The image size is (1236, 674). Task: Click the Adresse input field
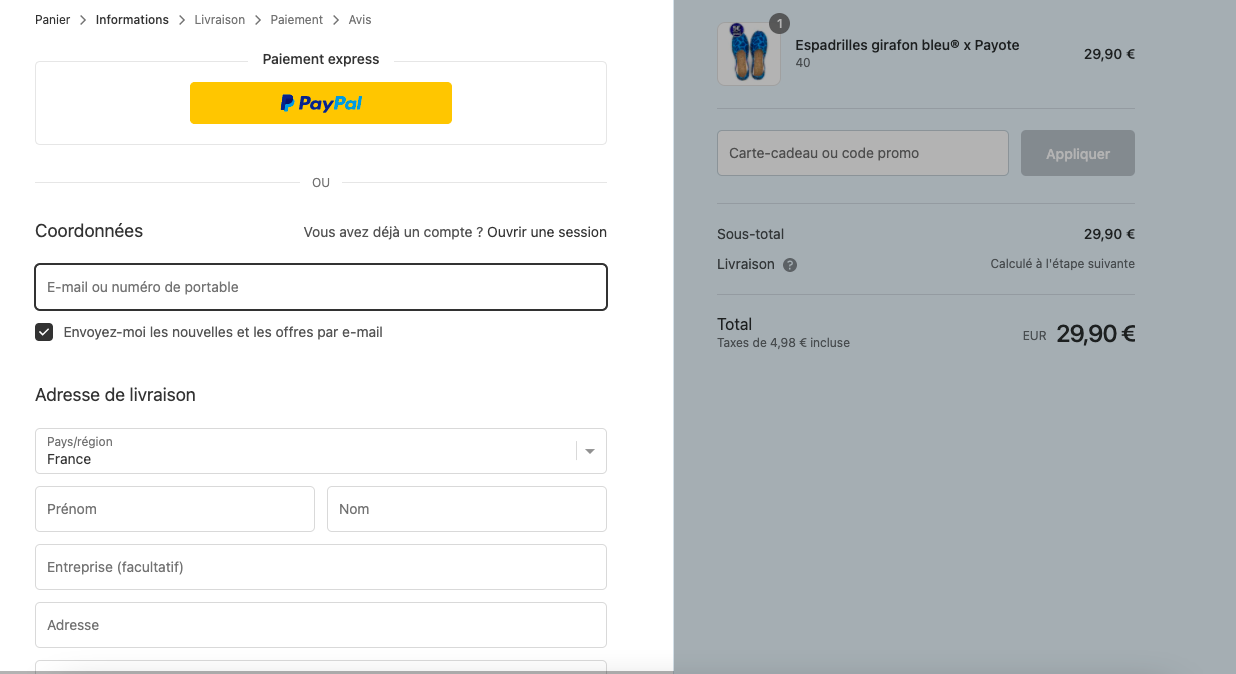pyautogui.click(x=321, y=625)
